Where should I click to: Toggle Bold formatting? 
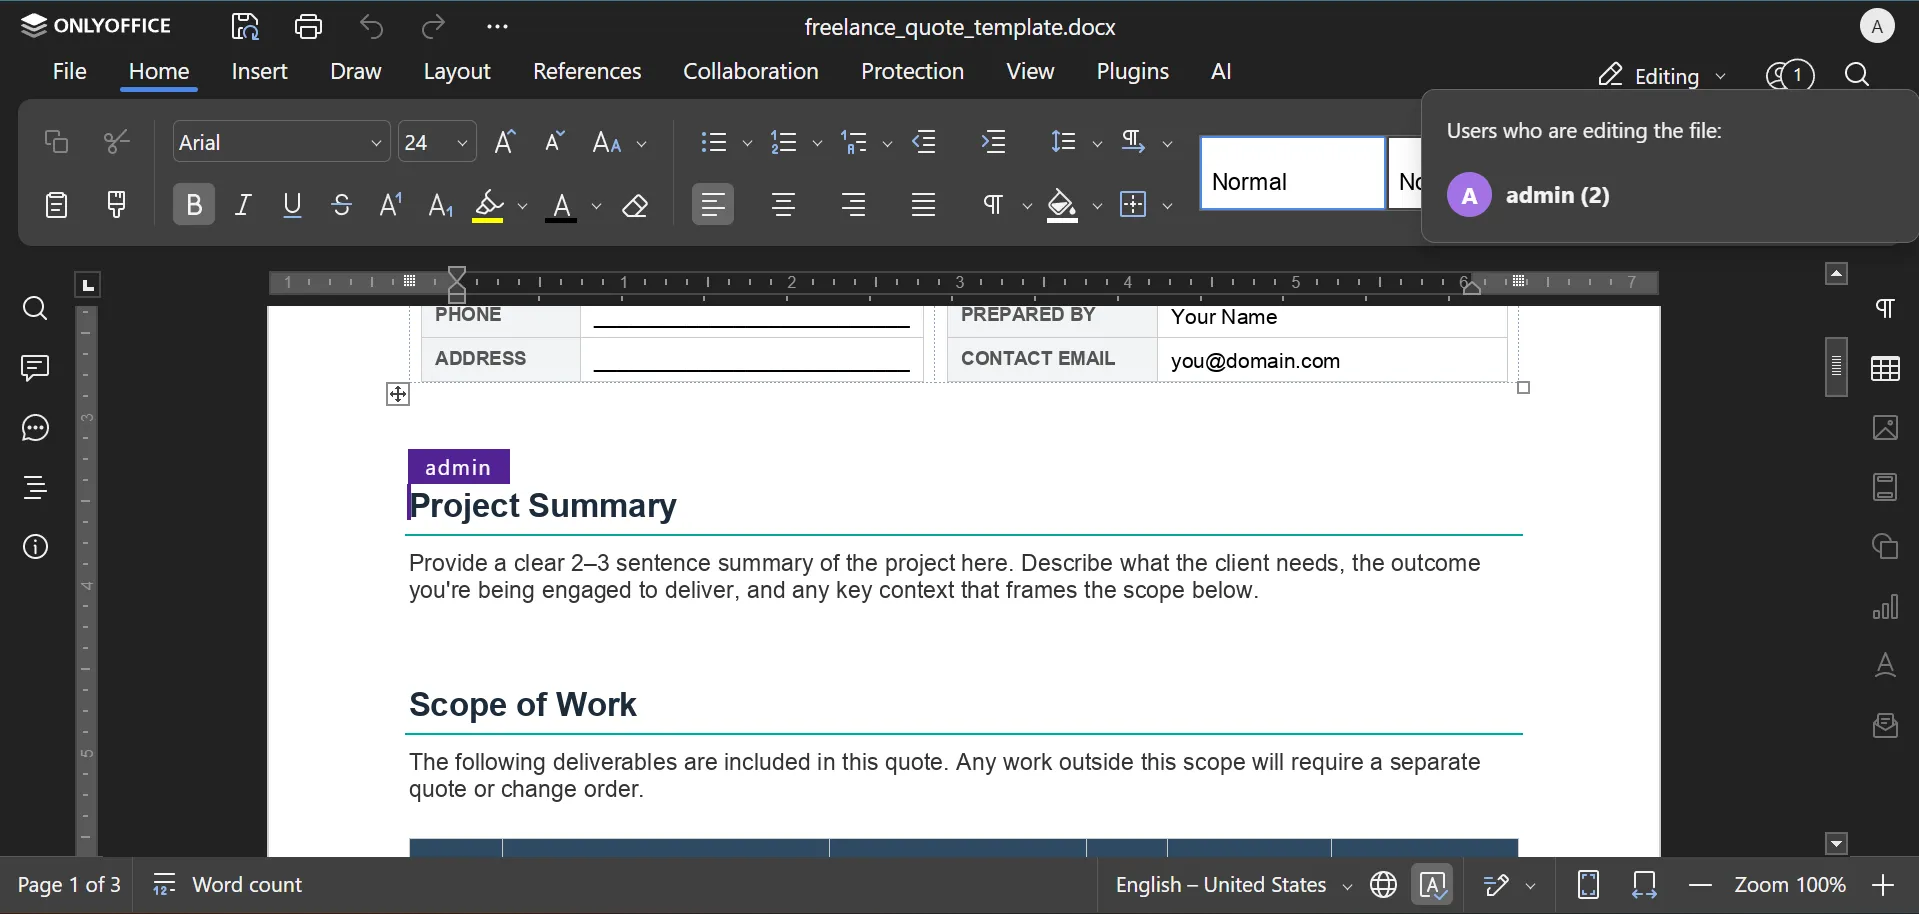(x=194, y=205)
